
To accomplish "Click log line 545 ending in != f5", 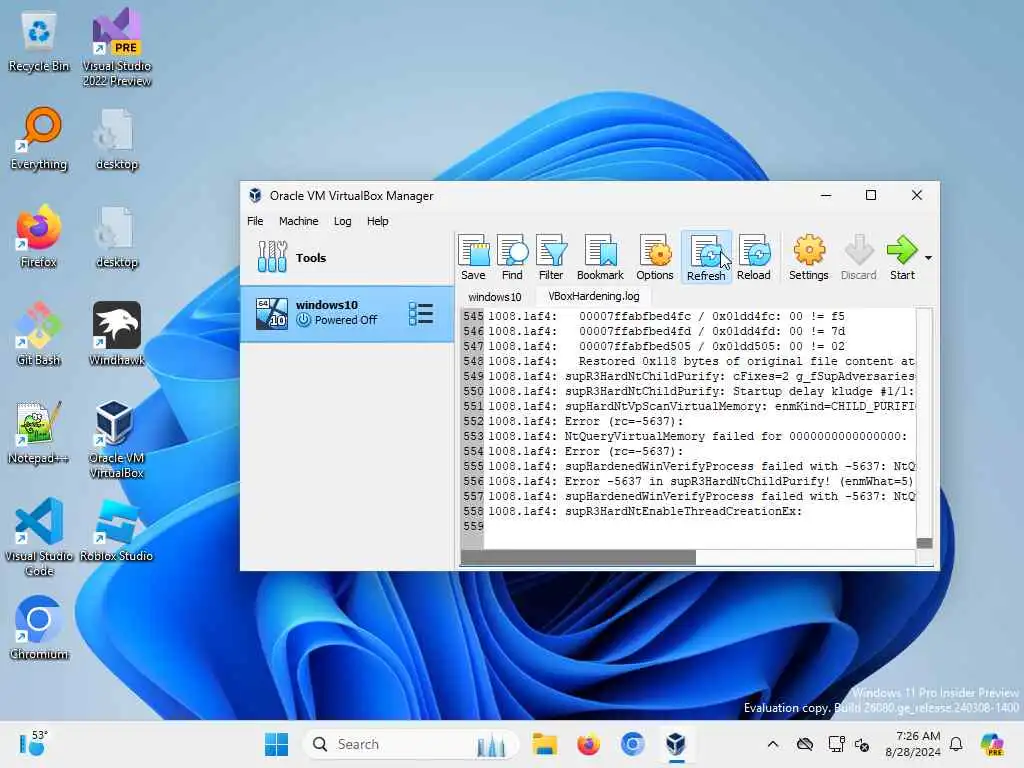I will [666, 316].
